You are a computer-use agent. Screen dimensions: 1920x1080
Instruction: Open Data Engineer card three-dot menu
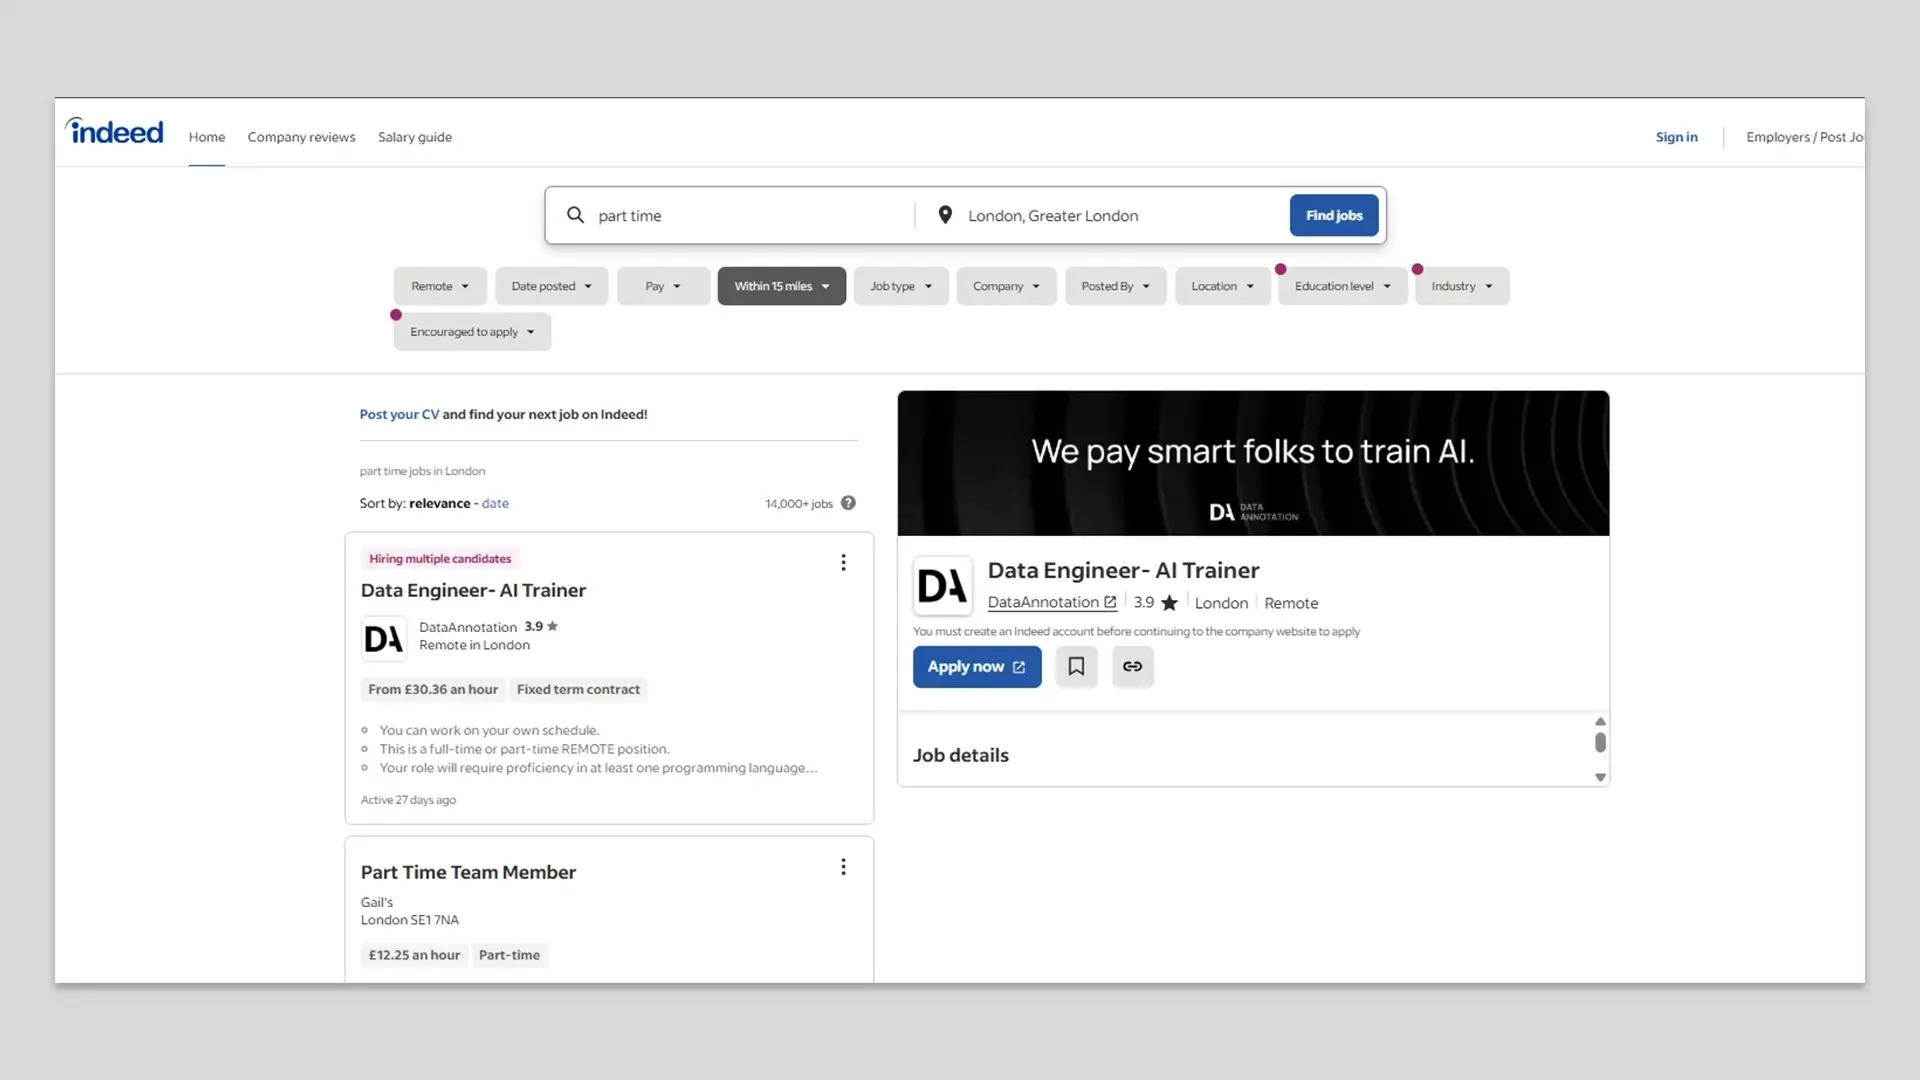tap(843, 563)
